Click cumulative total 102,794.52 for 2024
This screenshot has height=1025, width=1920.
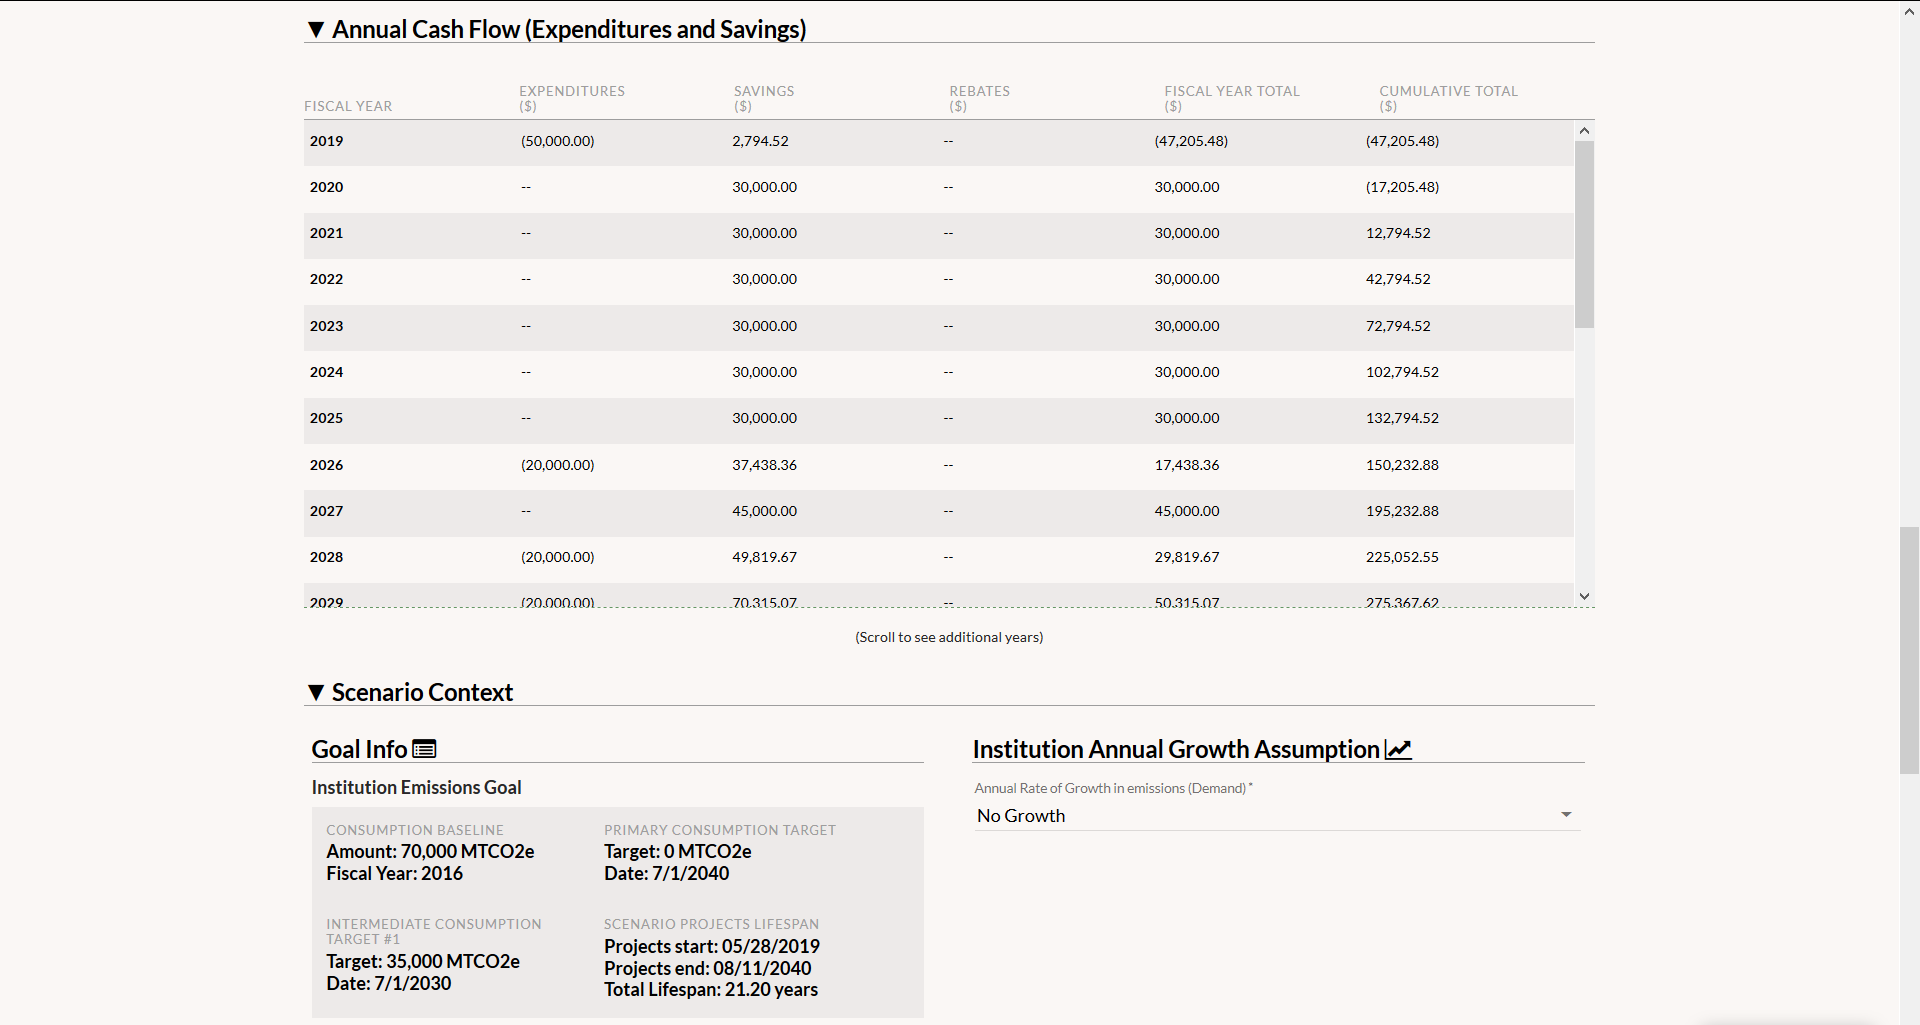1402,372
